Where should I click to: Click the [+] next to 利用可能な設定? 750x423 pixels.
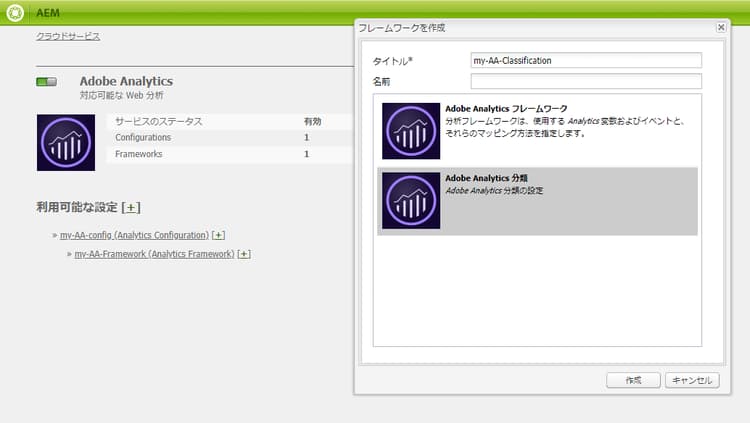point(131,208)
